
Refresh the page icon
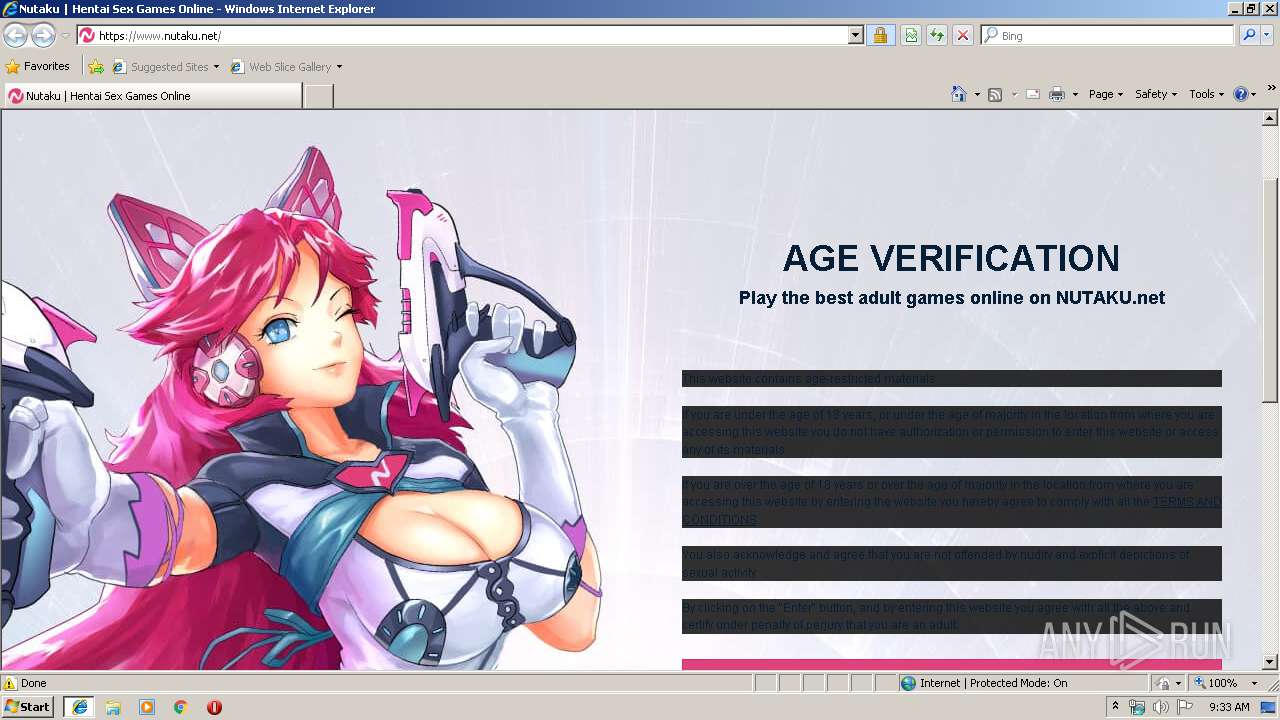click(937, 35)
